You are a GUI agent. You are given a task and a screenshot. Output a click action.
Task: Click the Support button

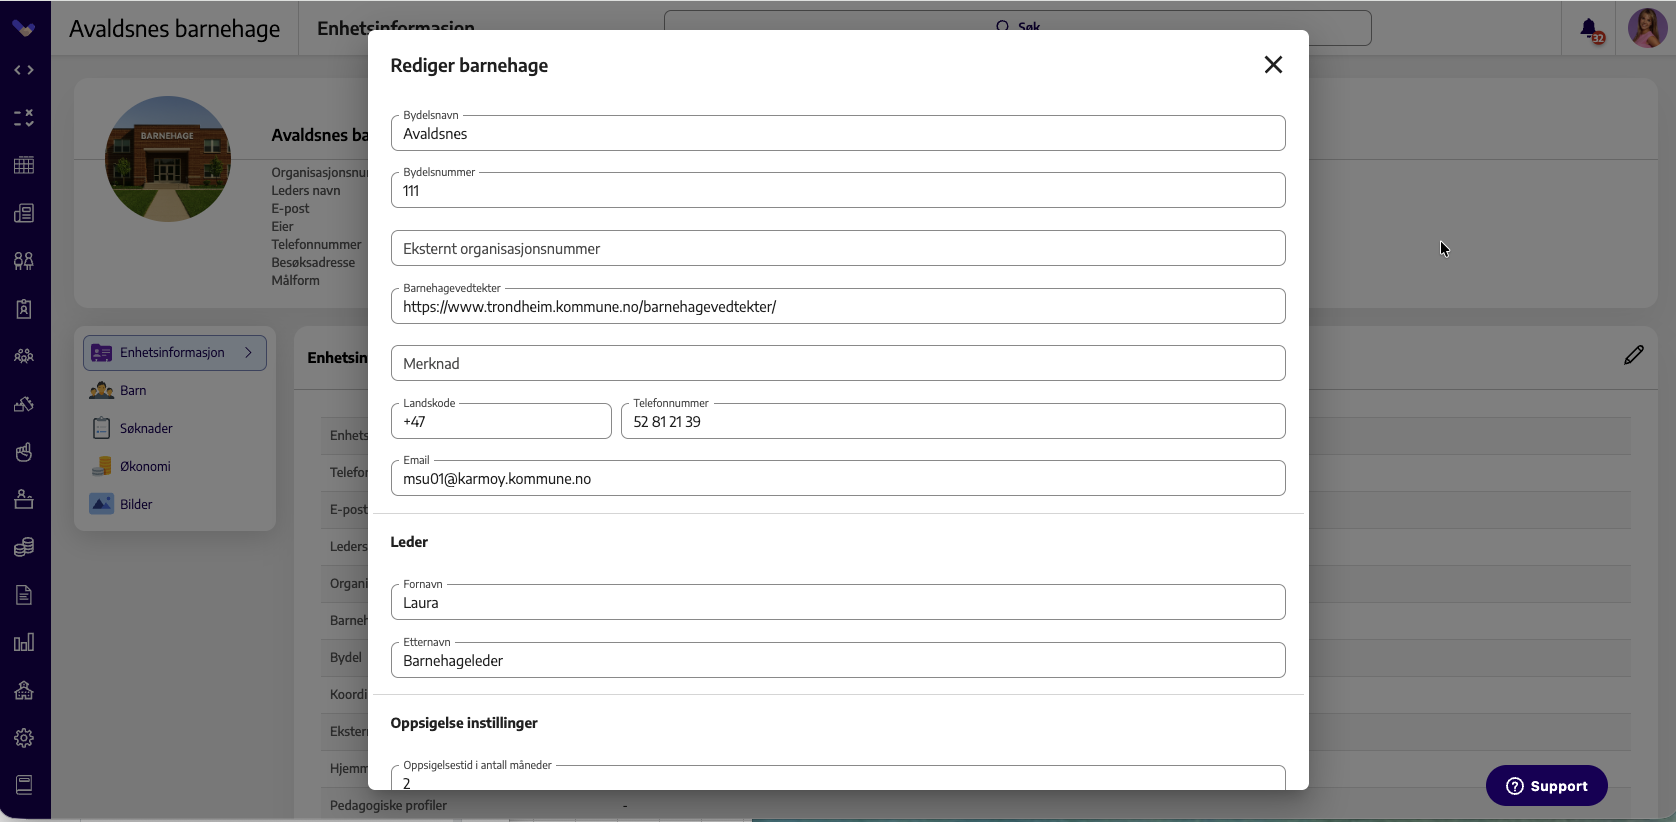[1547, 786]
